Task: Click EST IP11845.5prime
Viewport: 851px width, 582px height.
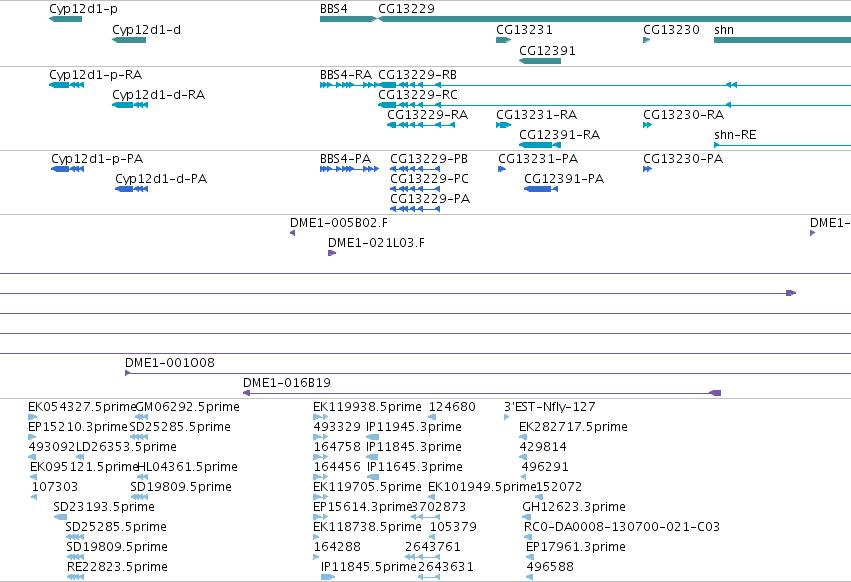Action: (328, 577)
